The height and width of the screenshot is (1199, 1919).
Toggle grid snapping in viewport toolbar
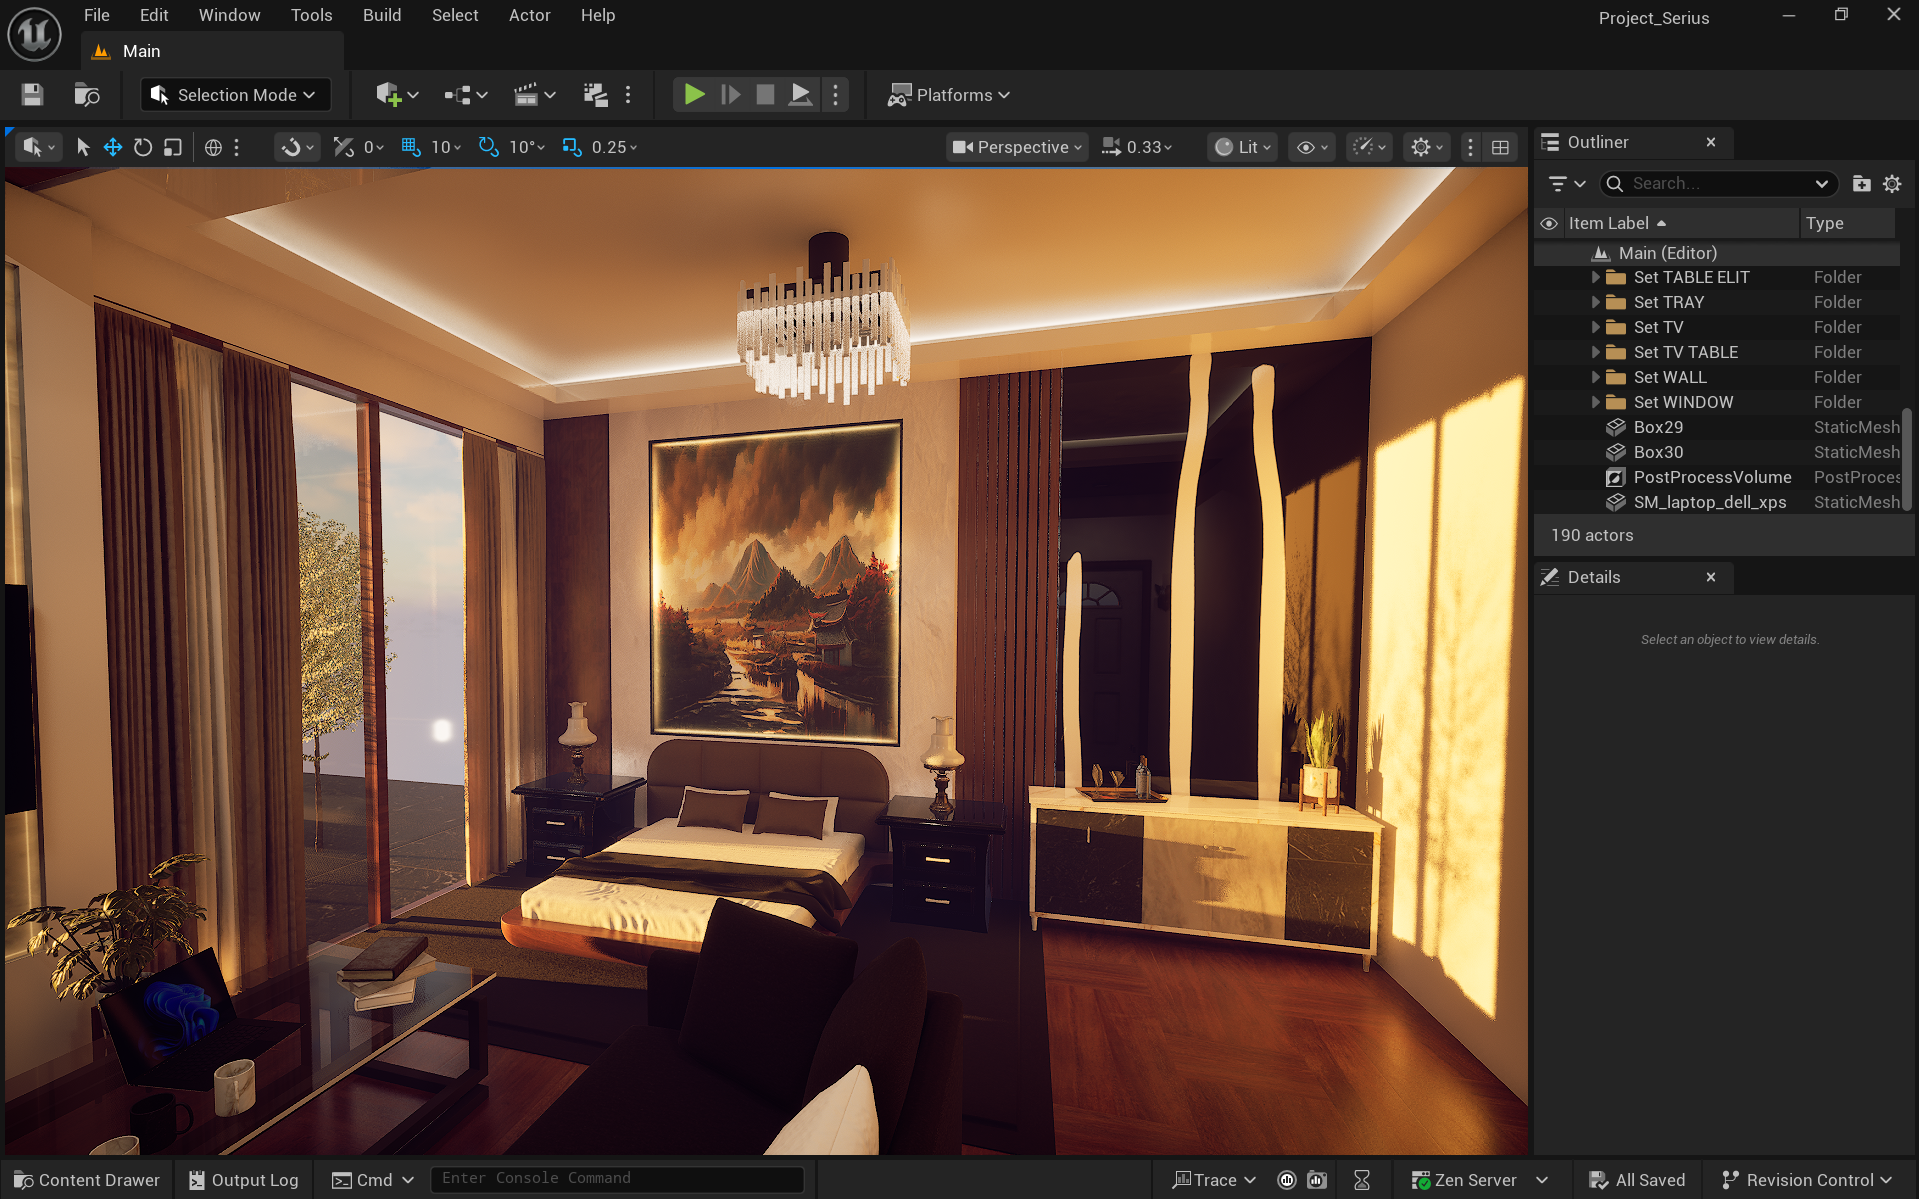click(410, 147)
